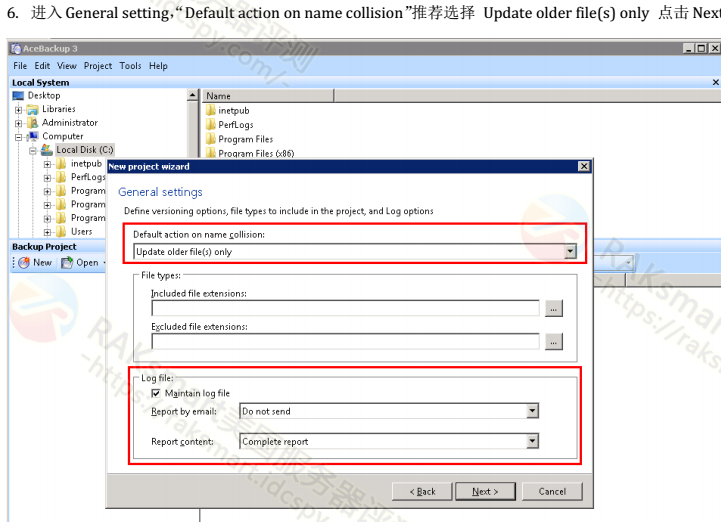Click the AceBackup 3 title bar icon
Viewport: 721px width, 522px height.
pyautogui.click(x=16, y=48)
